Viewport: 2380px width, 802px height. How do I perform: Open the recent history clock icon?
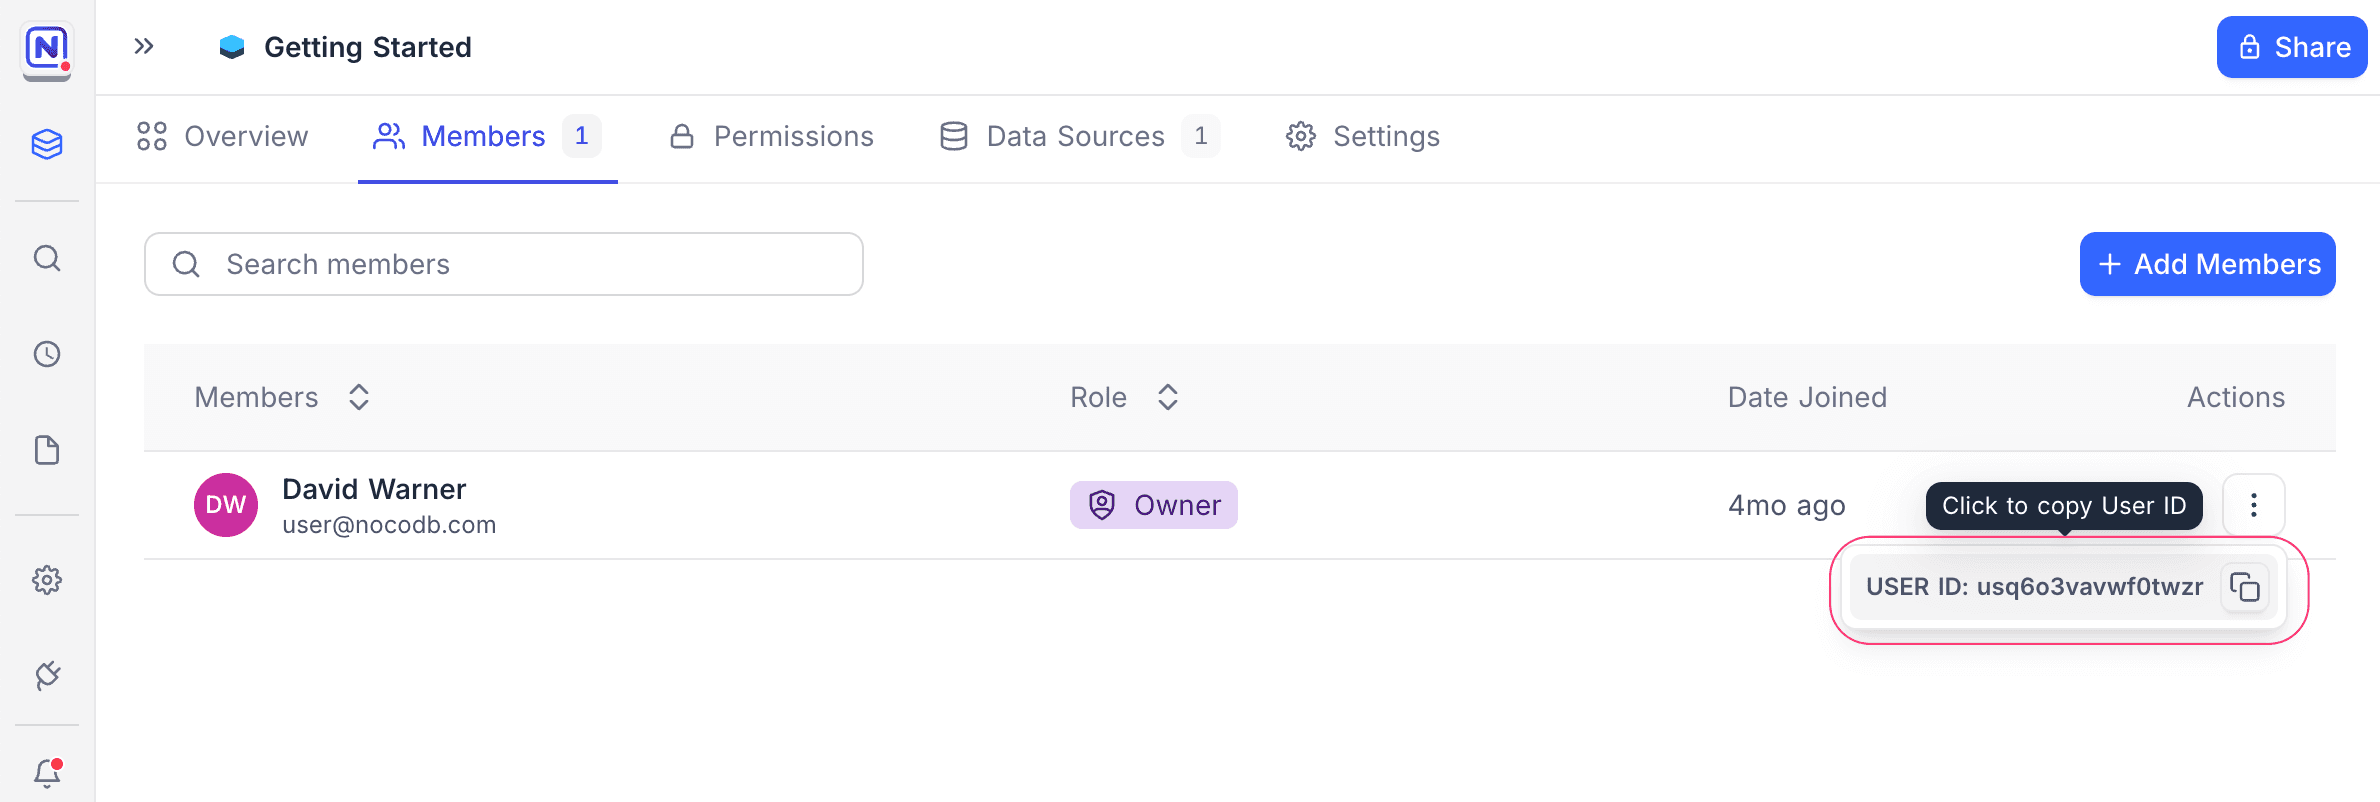pos(47,354)
